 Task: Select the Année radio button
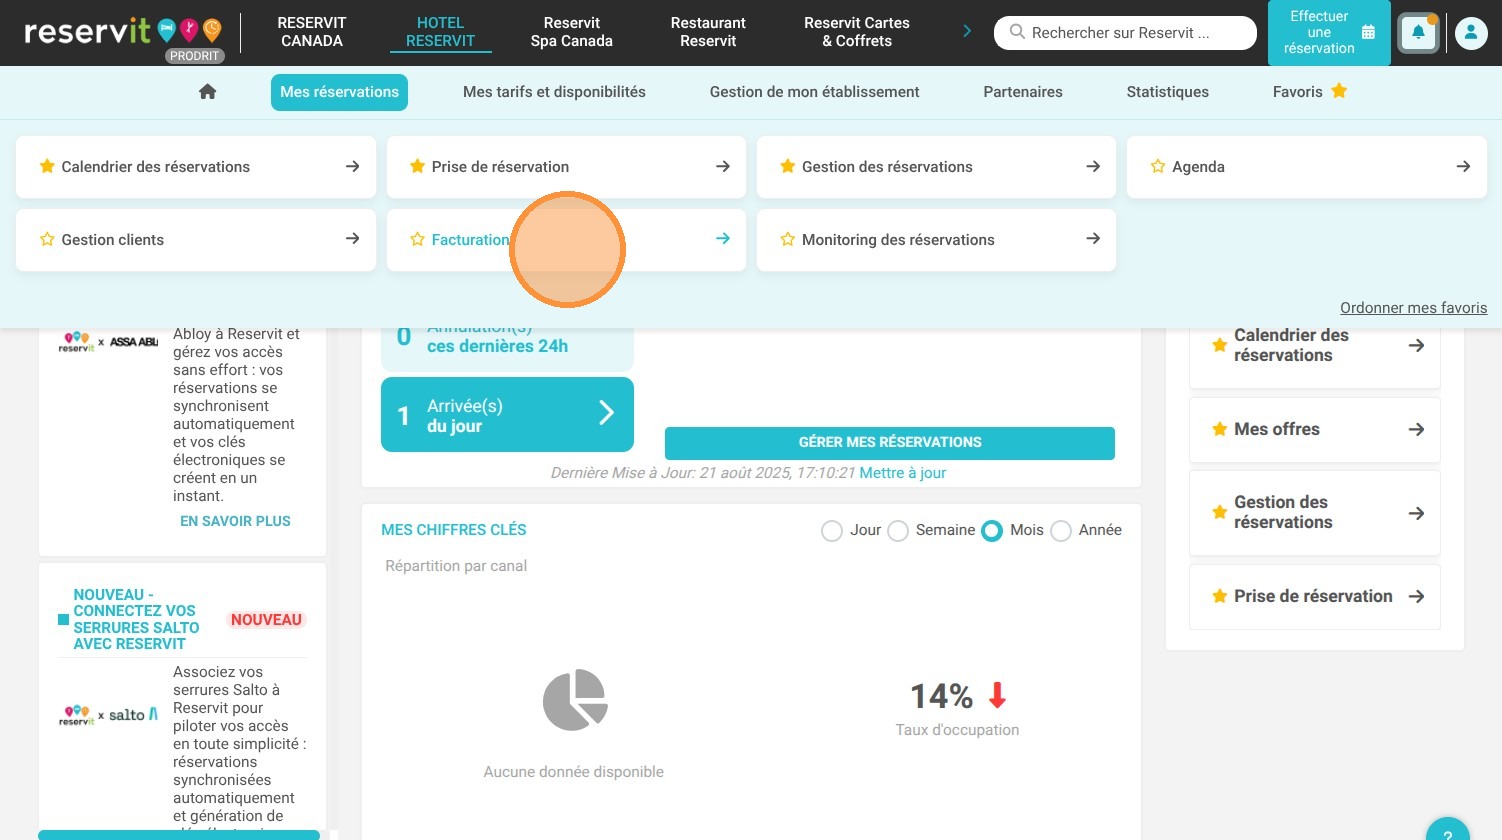(1061, 531)
